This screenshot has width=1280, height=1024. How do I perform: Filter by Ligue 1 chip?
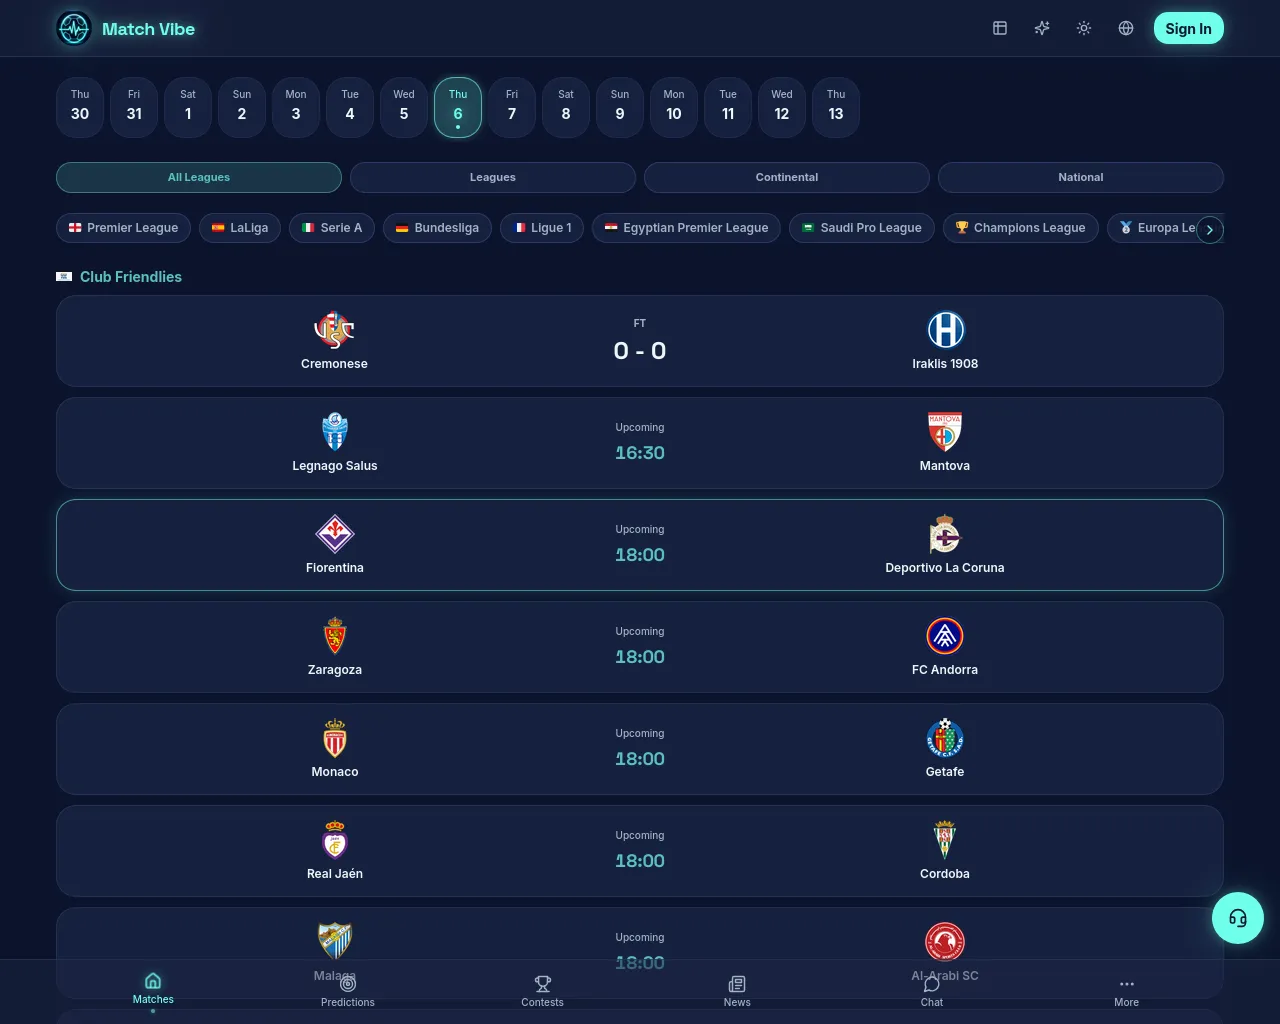point(542,228)
